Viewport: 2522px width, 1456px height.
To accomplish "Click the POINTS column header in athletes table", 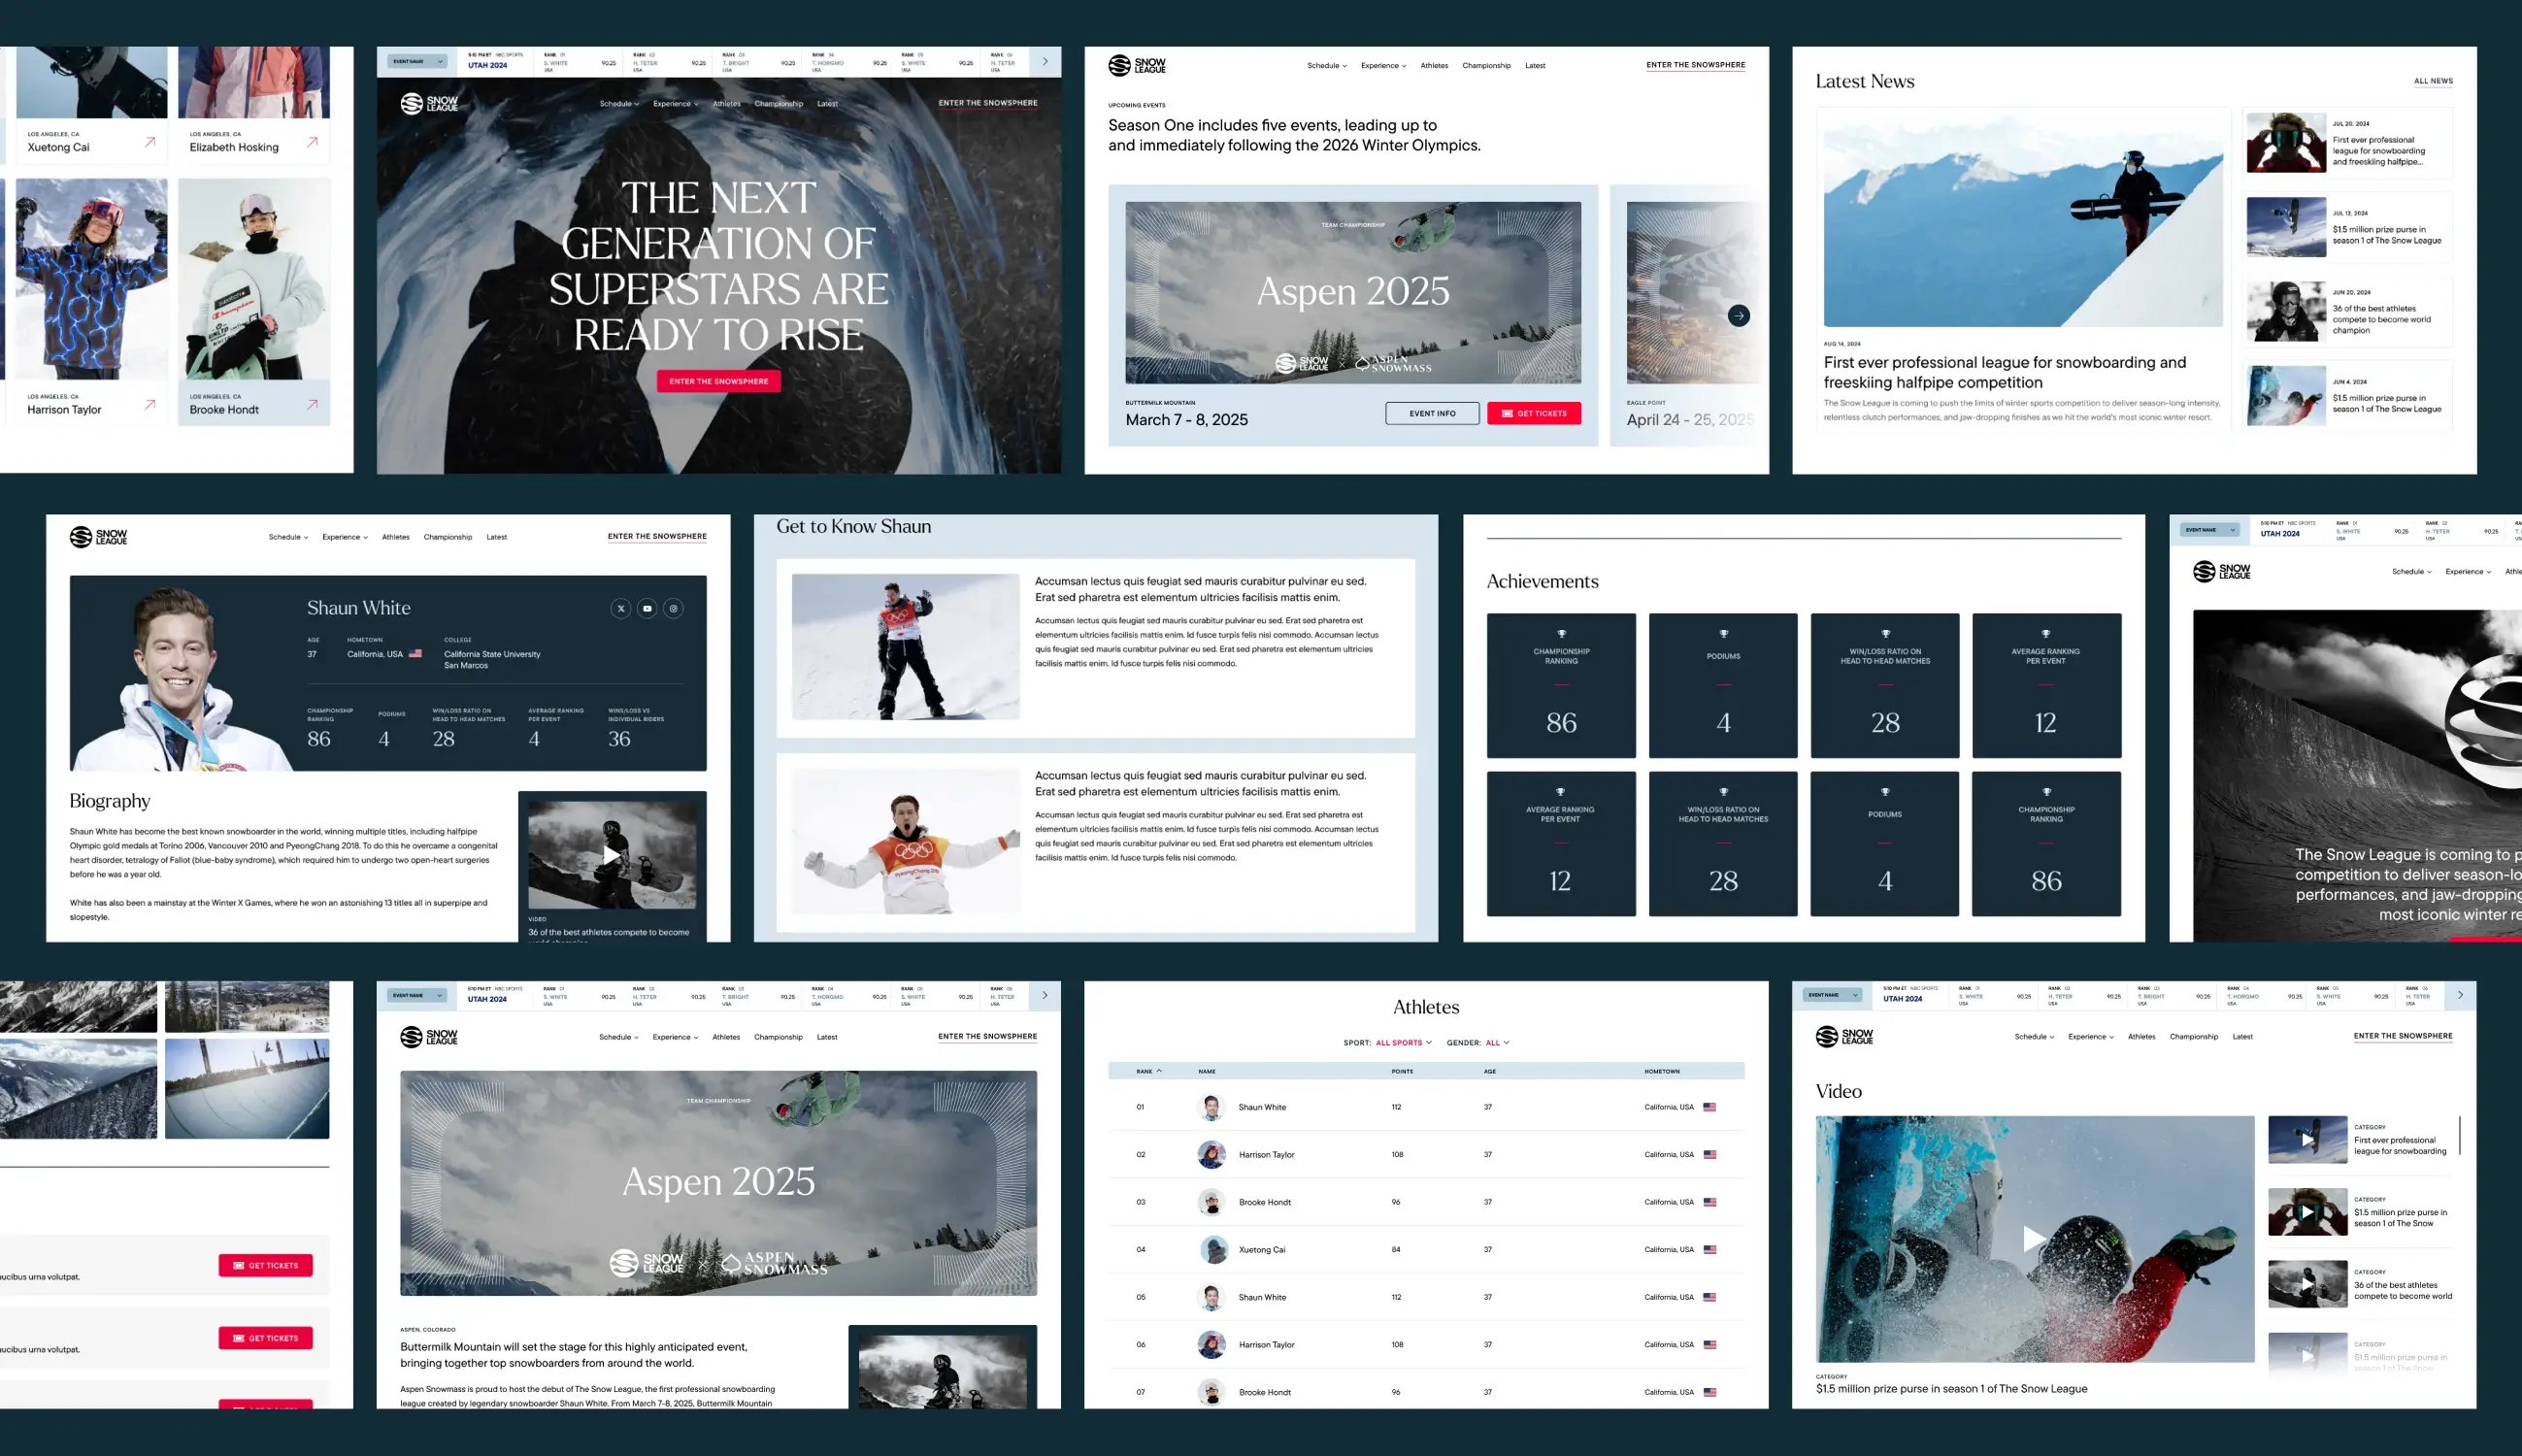I will [1402, 1071].
